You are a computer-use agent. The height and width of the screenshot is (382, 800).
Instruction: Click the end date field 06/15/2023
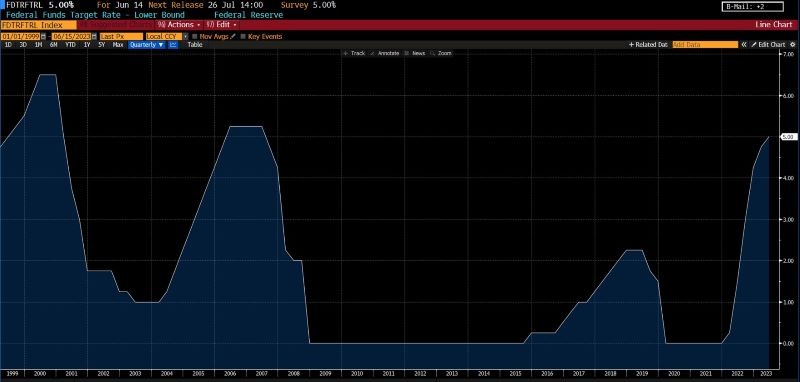click(71, 37)
